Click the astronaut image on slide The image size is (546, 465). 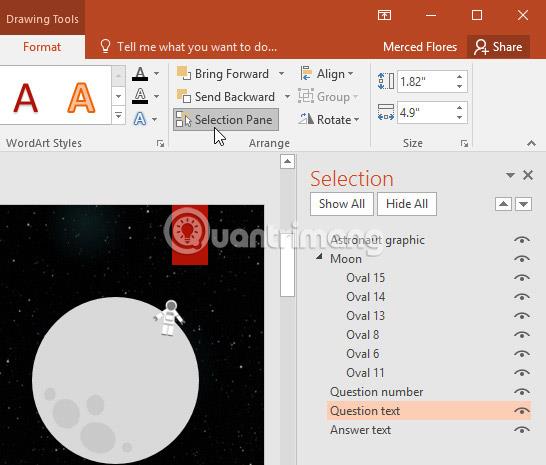tap(169, 318)
